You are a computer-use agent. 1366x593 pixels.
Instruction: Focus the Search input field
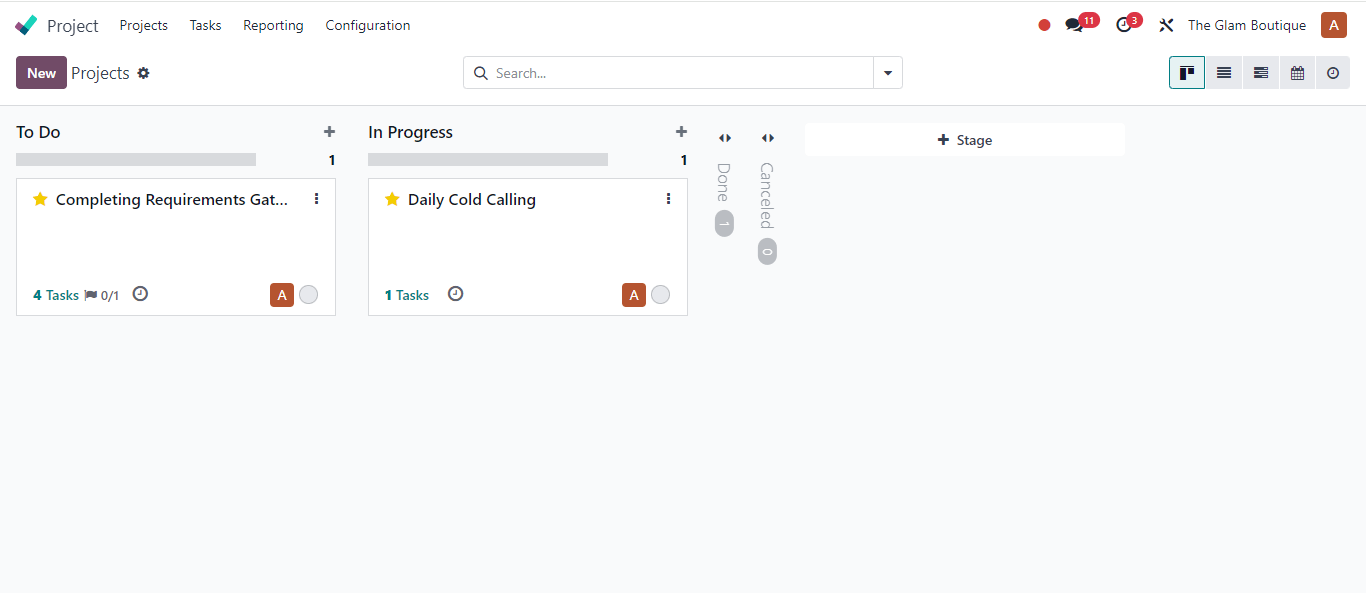click(680, 73)
